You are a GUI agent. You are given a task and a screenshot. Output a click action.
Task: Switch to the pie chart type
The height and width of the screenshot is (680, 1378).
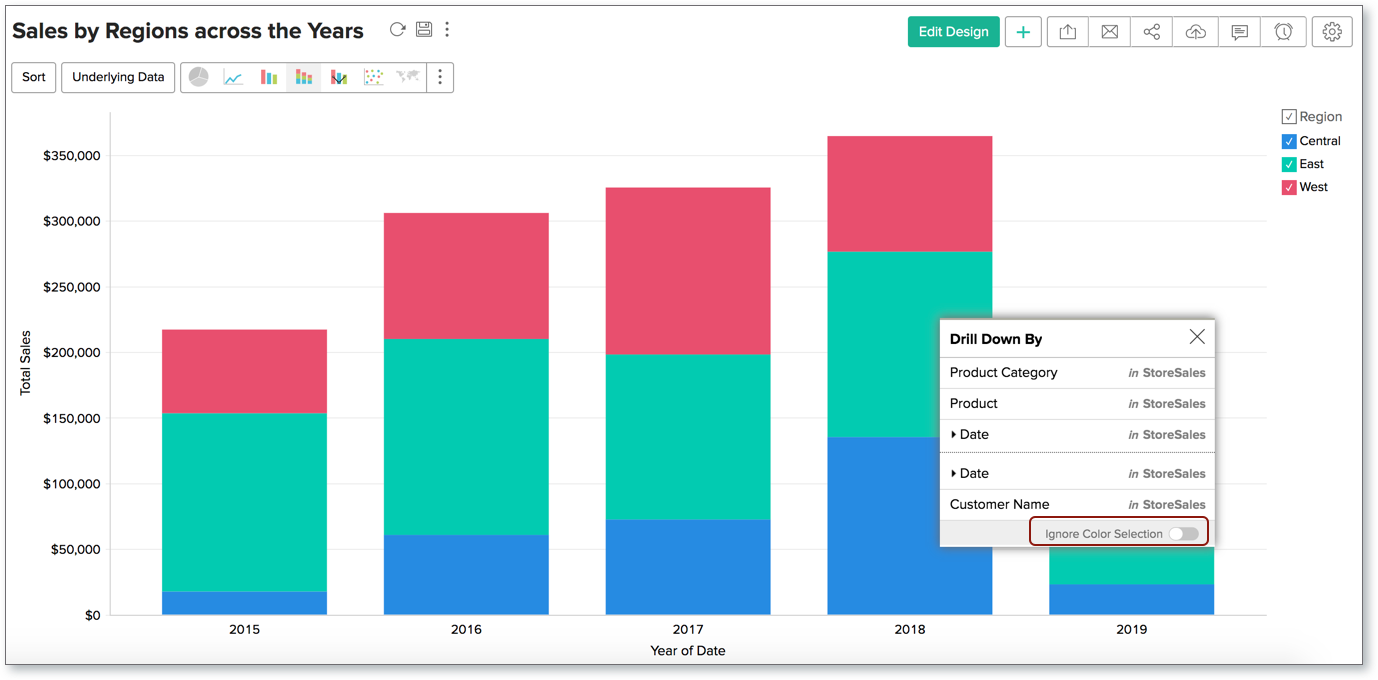(x=199, y=77)
